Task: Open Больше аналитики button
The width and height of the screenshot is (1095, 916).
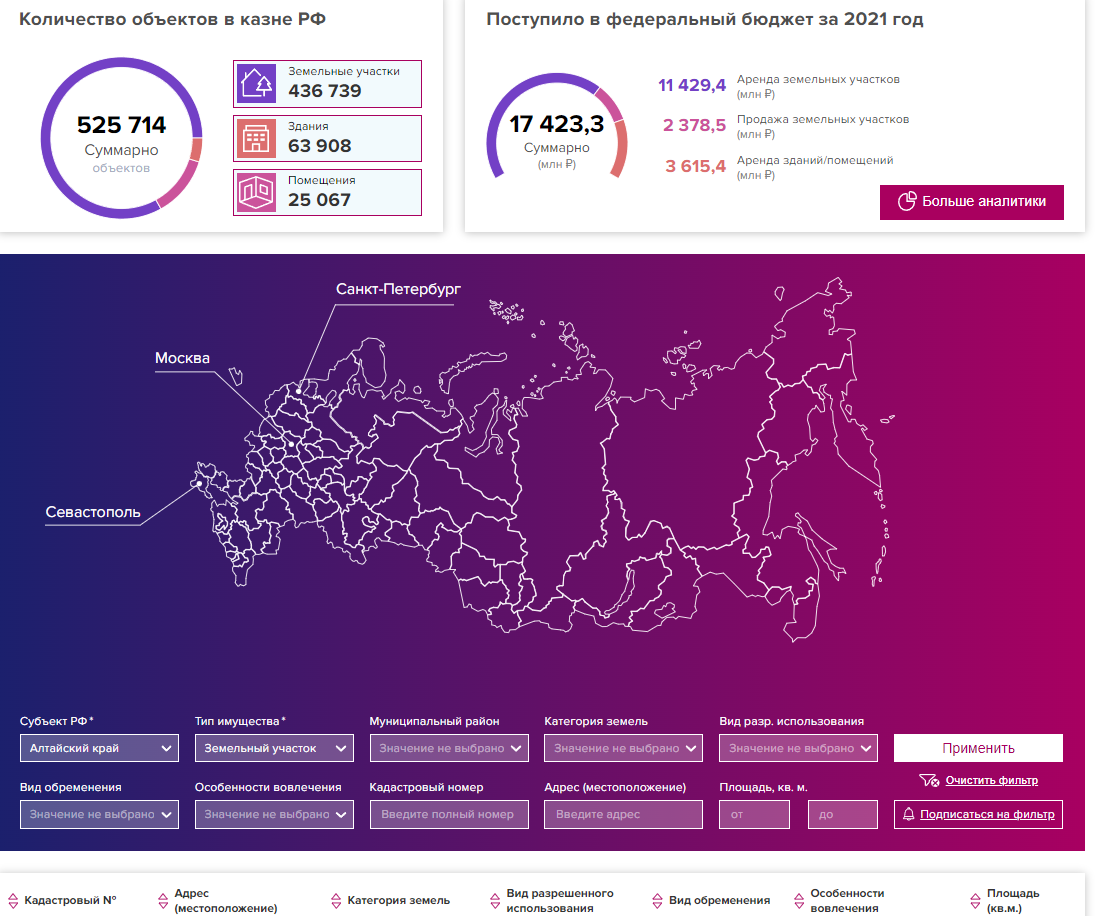Action: pyautogui.click(x=972, y=202)
